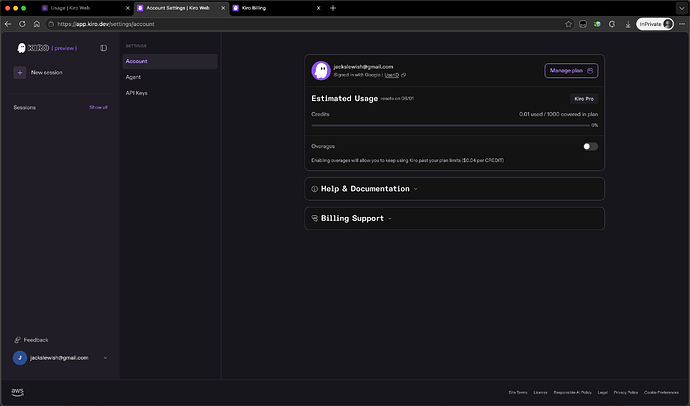Close the Account Settings browser tab
690x406 pixels.
point(223,8)
